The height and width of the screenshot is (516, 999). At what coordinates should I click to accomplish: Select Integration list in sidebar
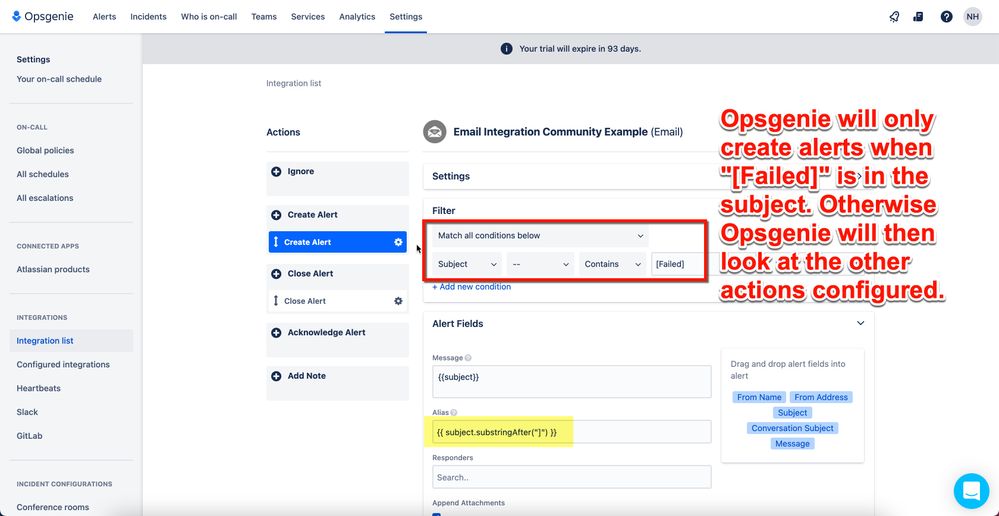(x=71, y=341)
